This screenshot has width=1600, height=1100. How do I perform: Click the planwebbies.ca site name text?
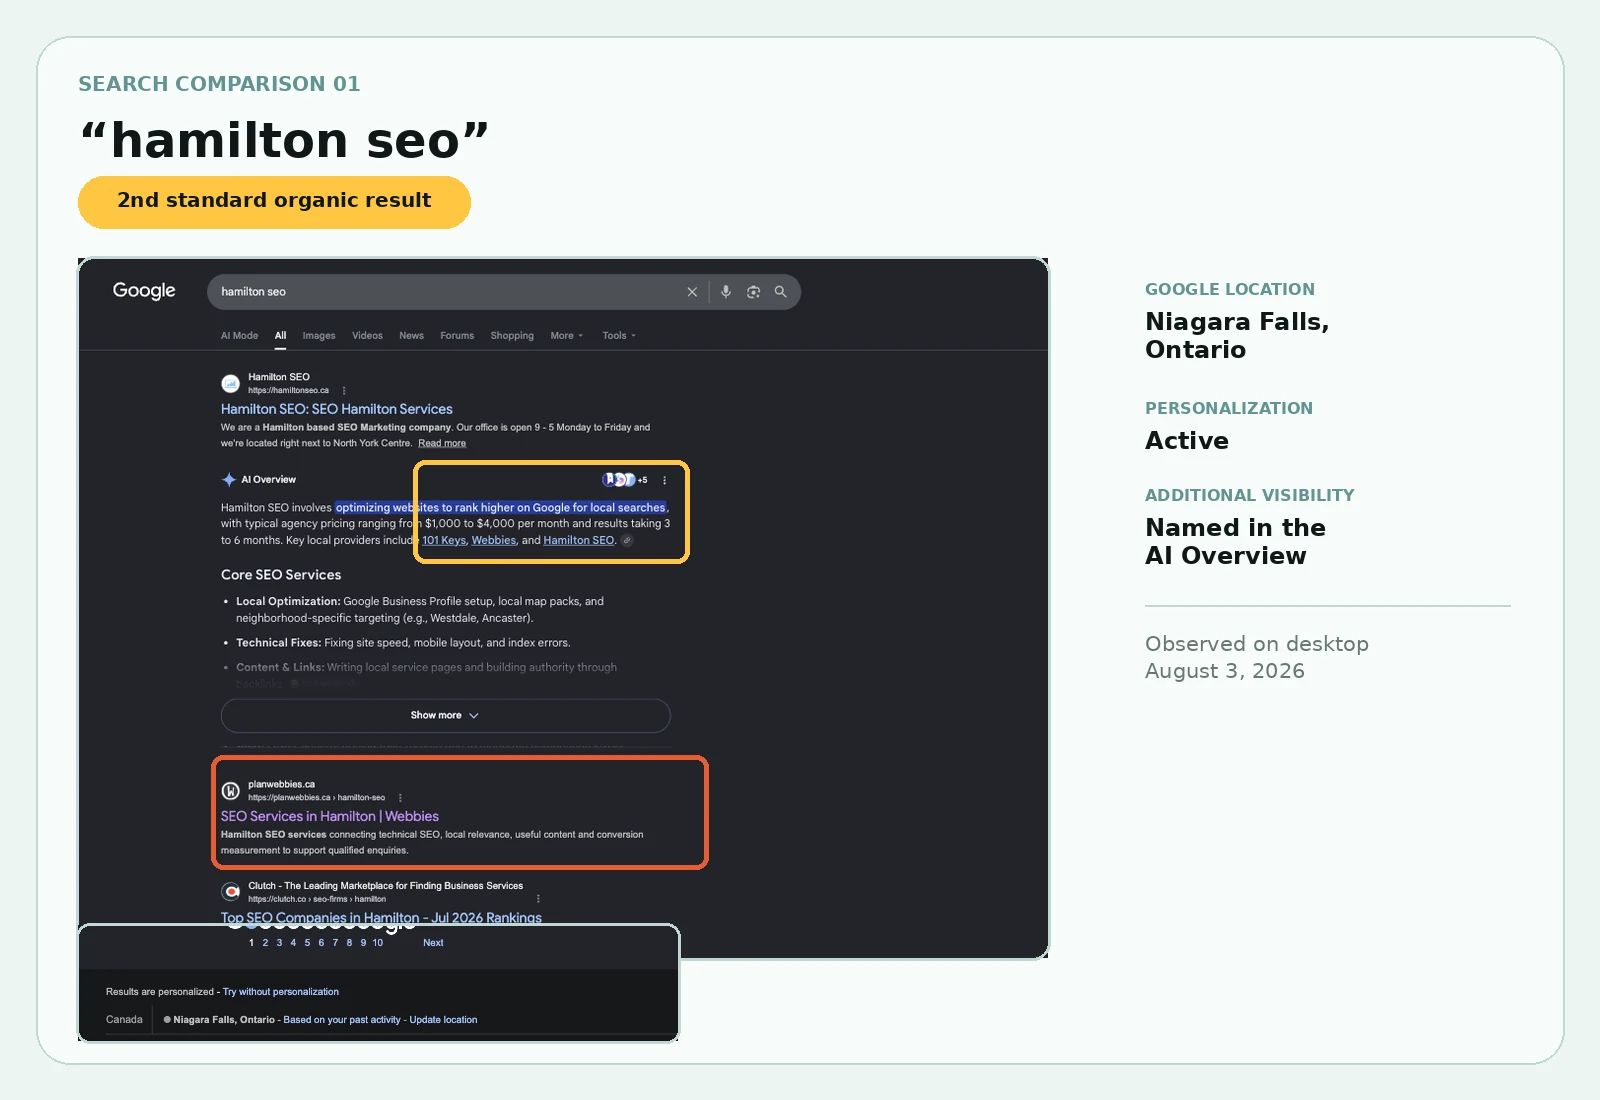[x=281, y=785]
